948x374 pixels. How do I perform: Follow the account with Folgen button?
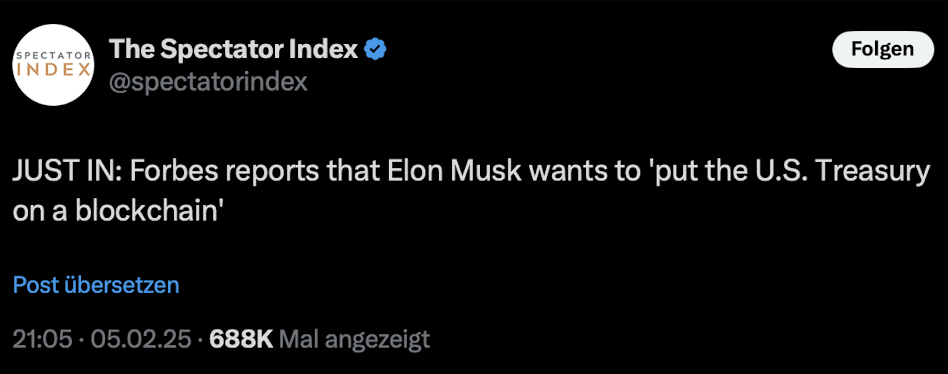pyautogui.click(x=883, y=49)
